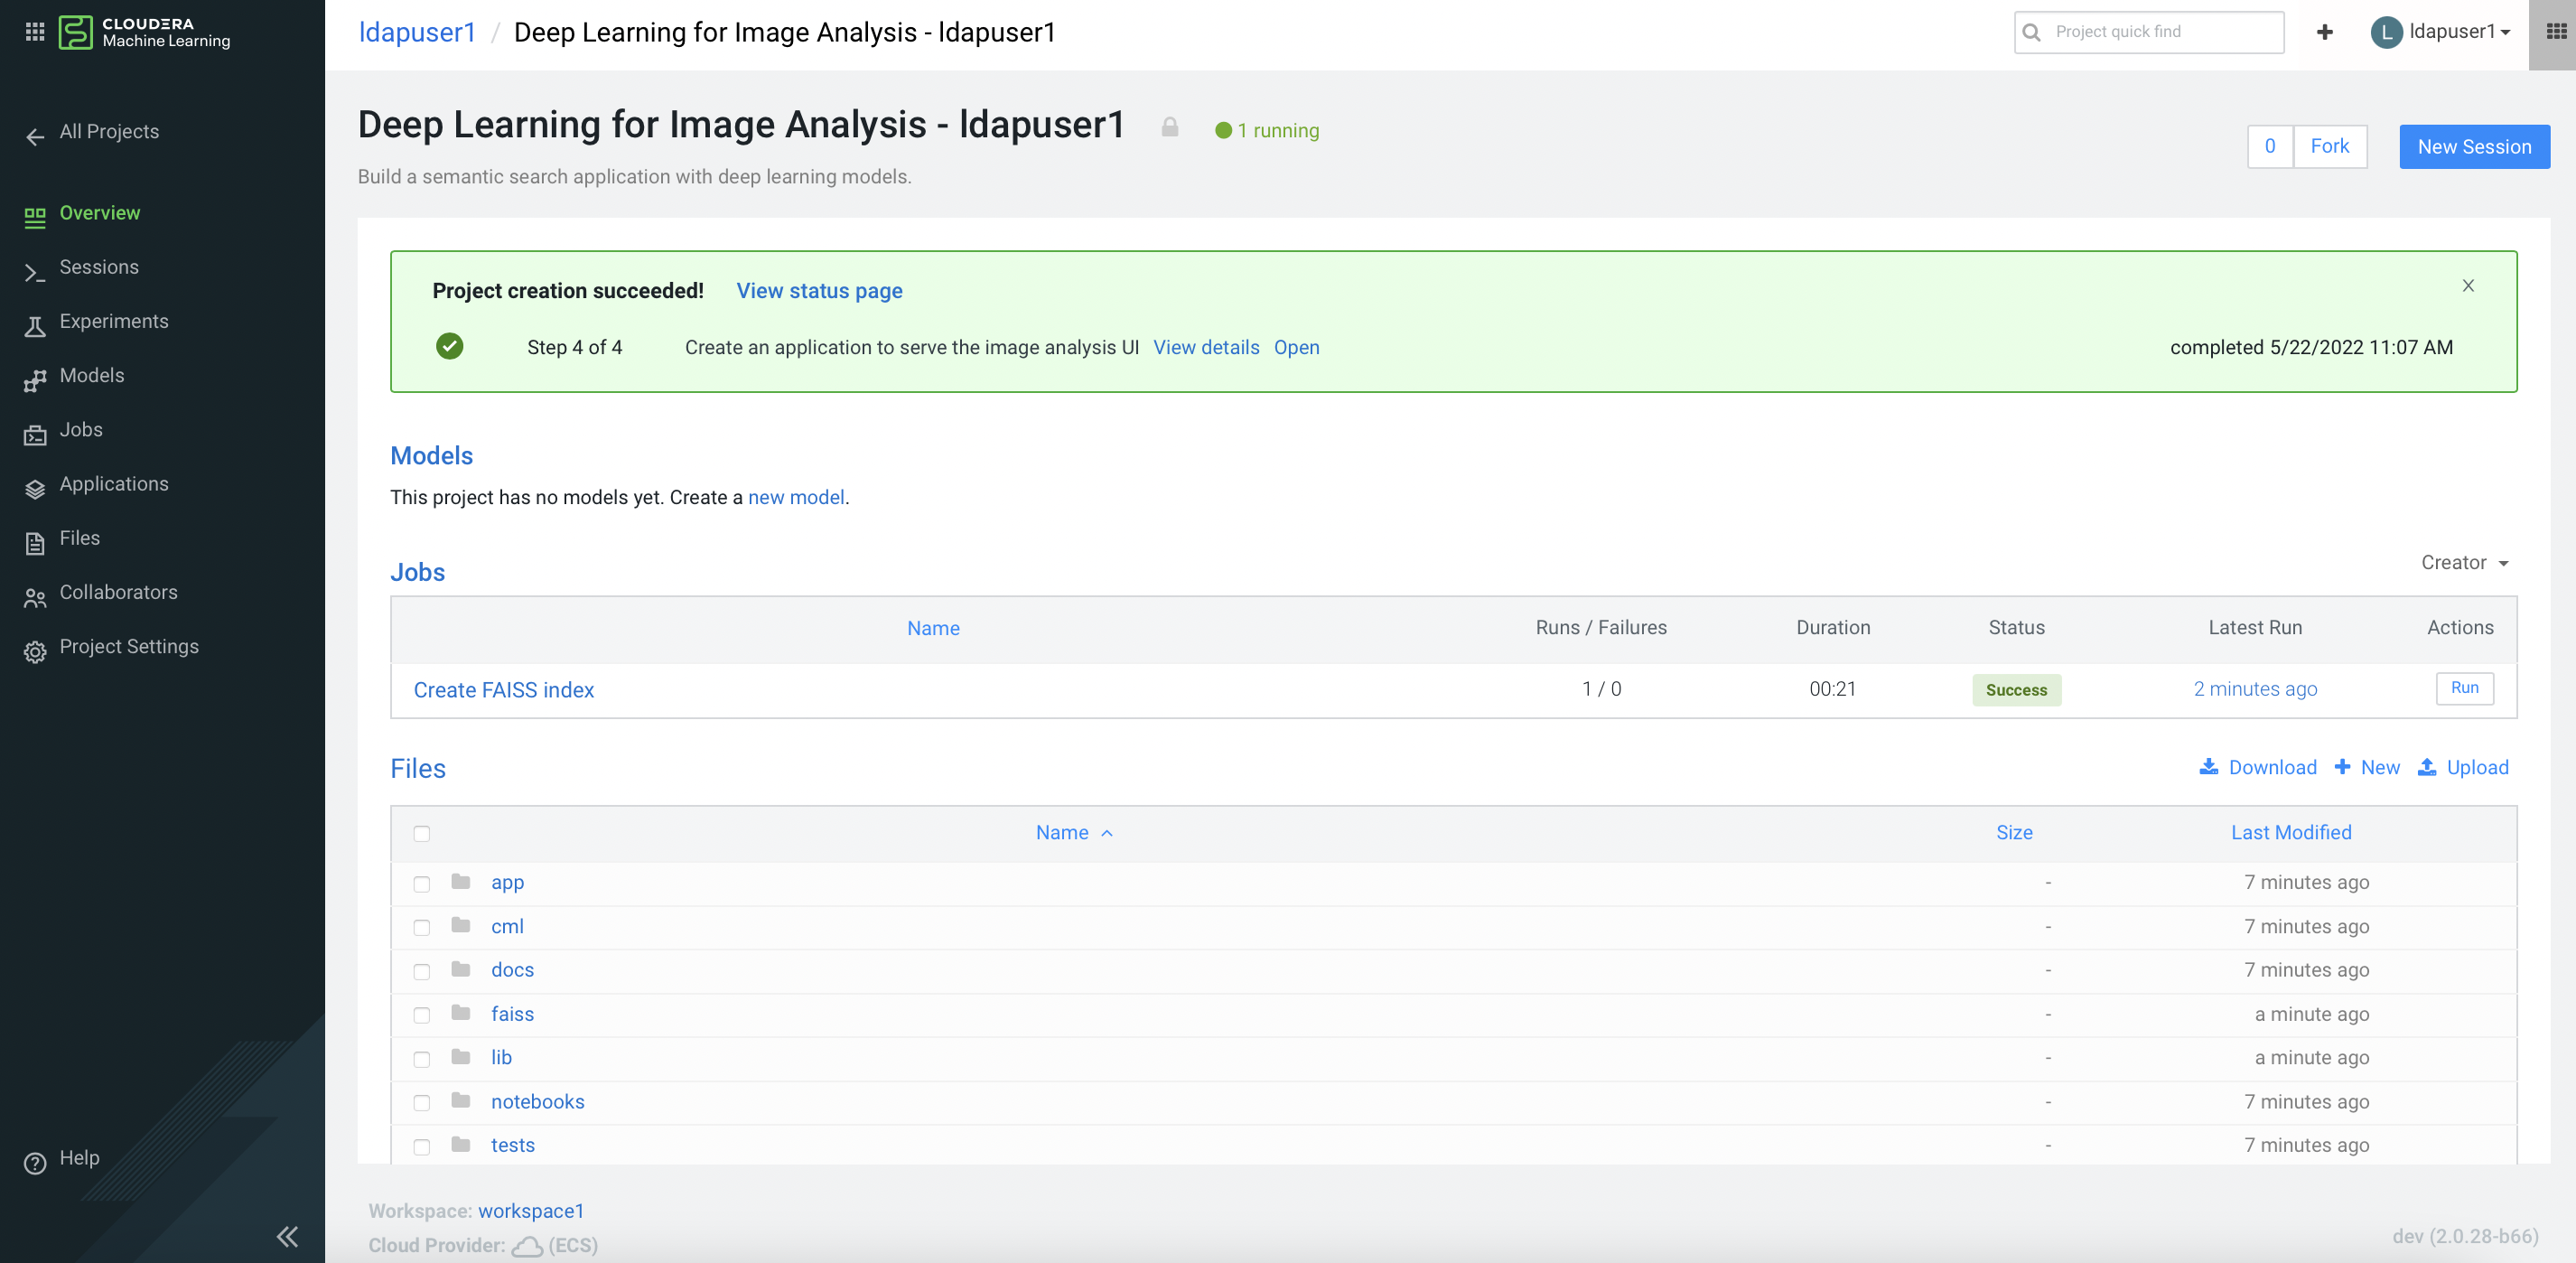Open Project Settings in sidebar
Image resolution: width=2576 pixels, height=1263 pixels.
tap(129, 646)
